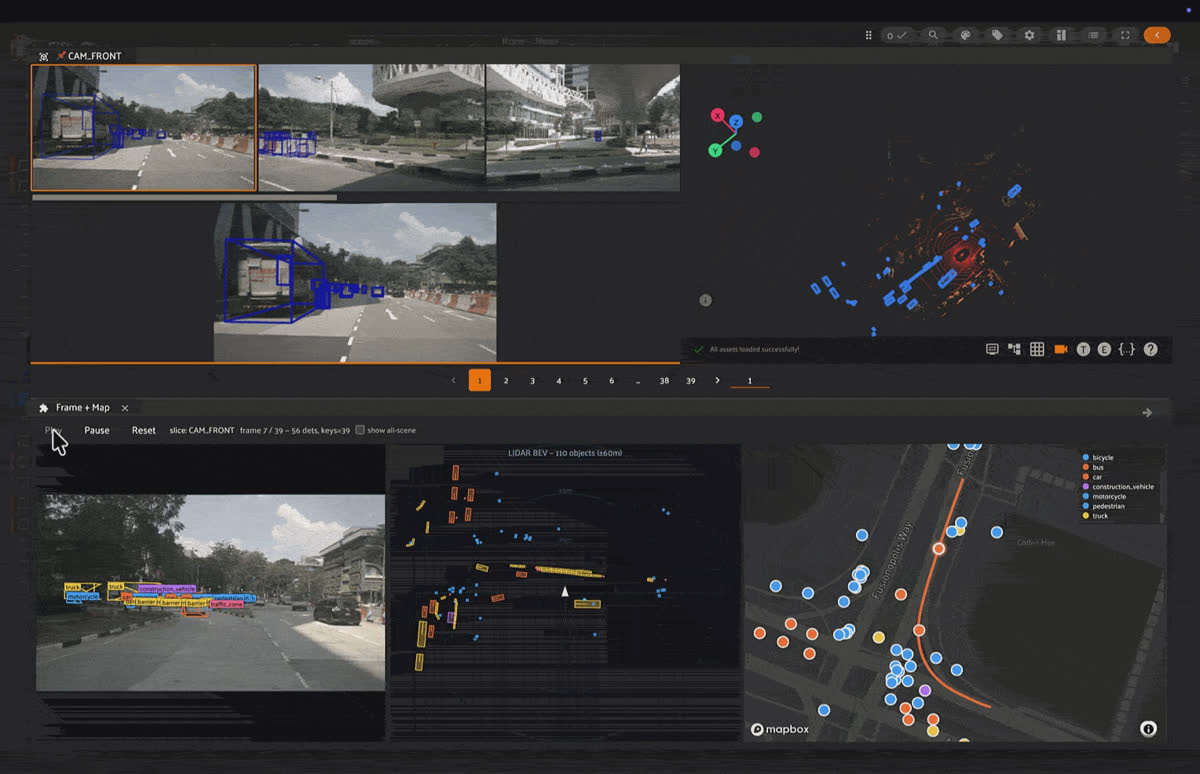Select the second camera thumbnail
Screen dimensions: 1200x774
pyautogui.click(x=371, y=127)
